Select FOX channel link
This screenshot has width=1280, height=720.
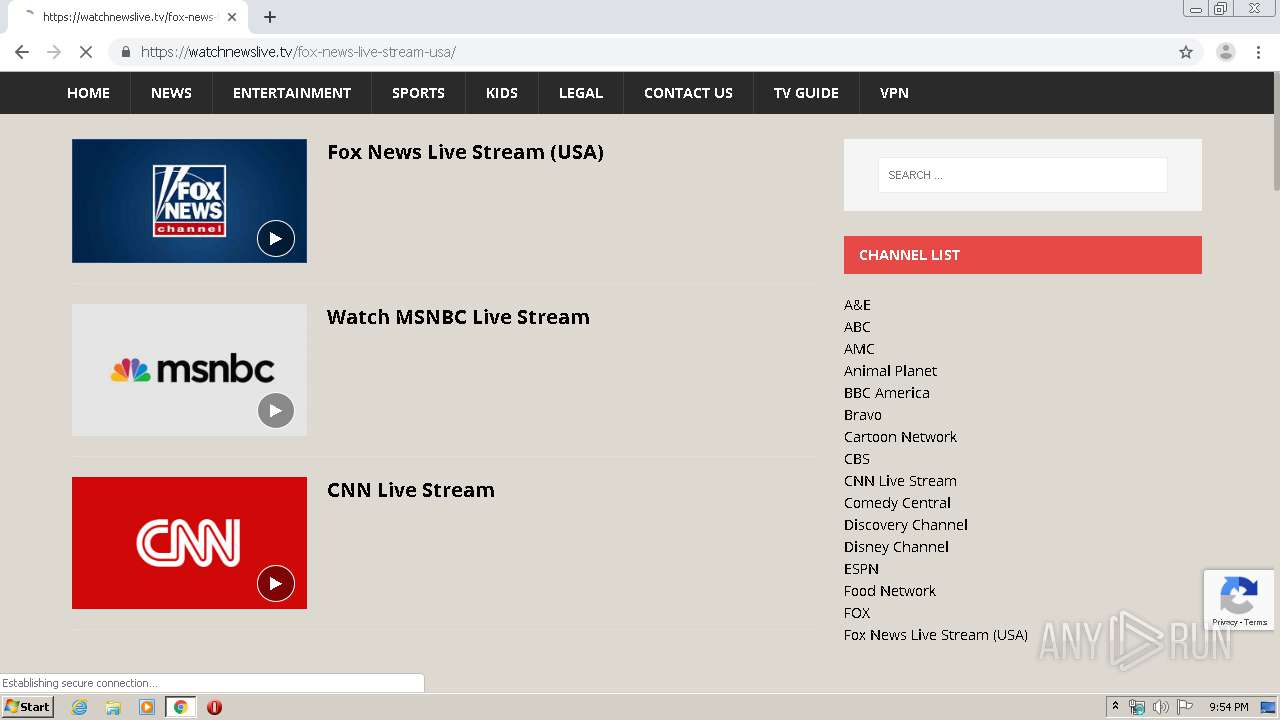point(857,613)
